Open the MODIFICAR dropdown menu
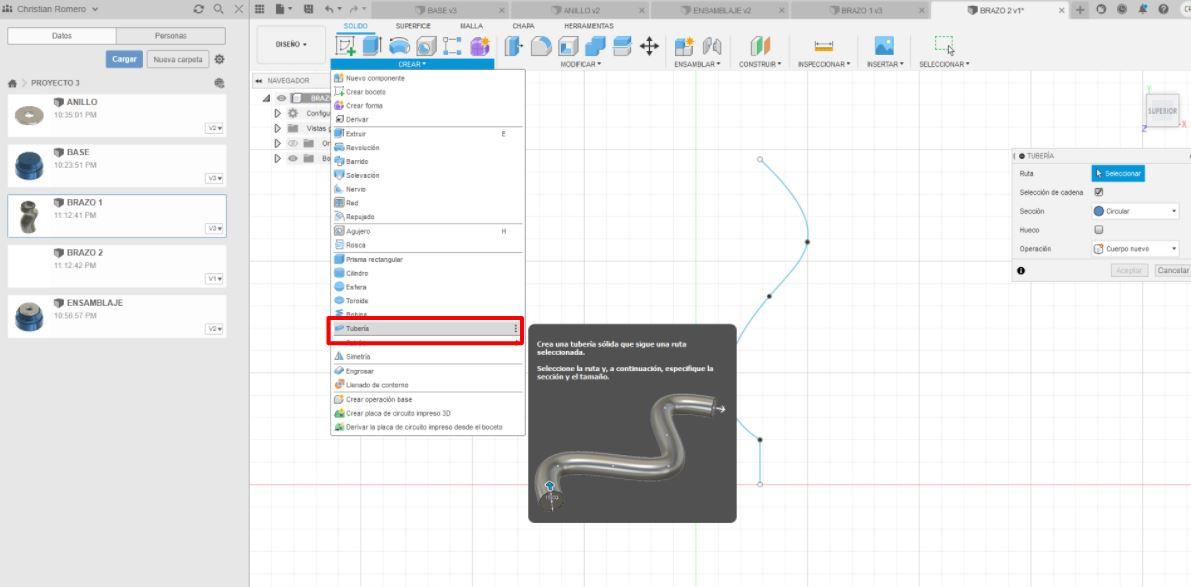 [x=580, y=65]
